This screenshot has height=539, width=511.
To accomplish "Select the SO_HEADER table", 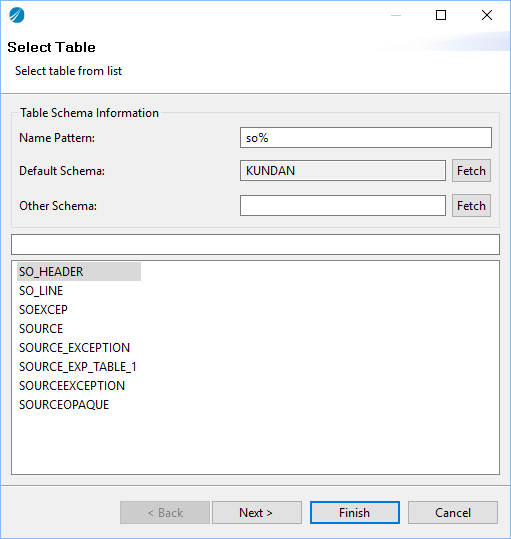I will [51, 272].
